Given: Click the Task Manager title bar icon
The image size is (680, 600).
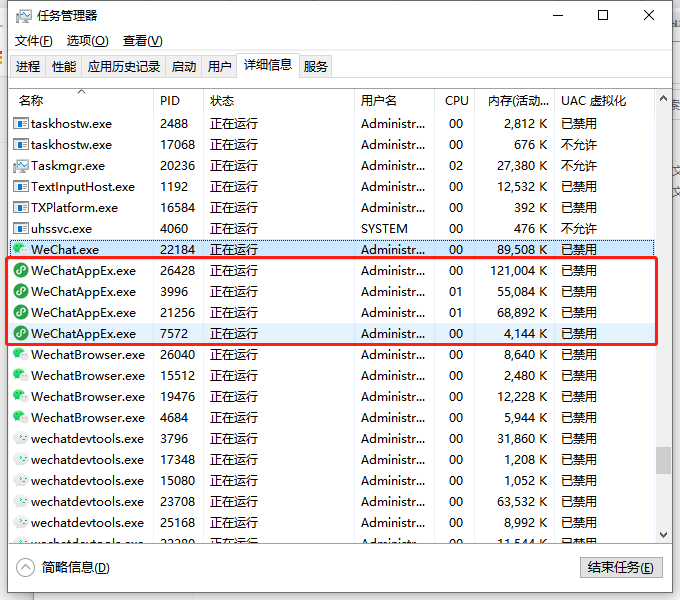Looking at the screenshot, I should 23,16.
